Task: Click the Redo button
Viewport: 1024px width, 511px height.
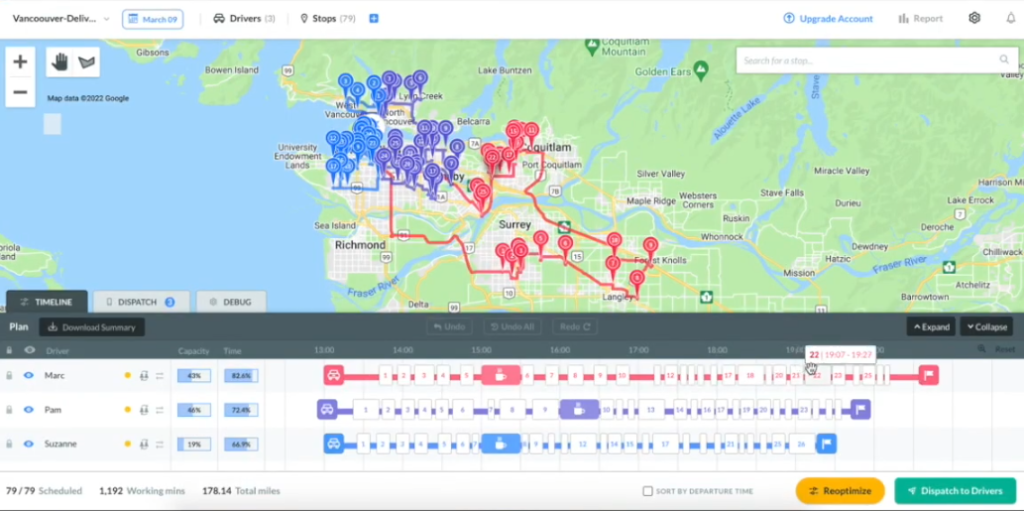Action: point(576,327)
